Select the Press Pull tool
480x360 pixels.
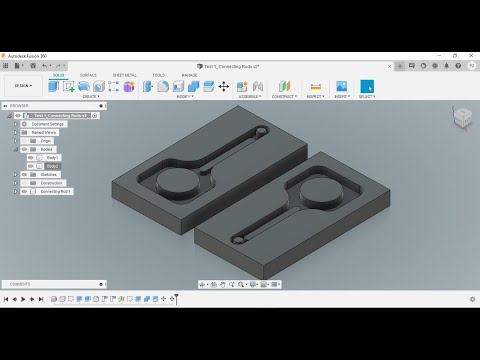pyautogui.click(x=148, y=86)
